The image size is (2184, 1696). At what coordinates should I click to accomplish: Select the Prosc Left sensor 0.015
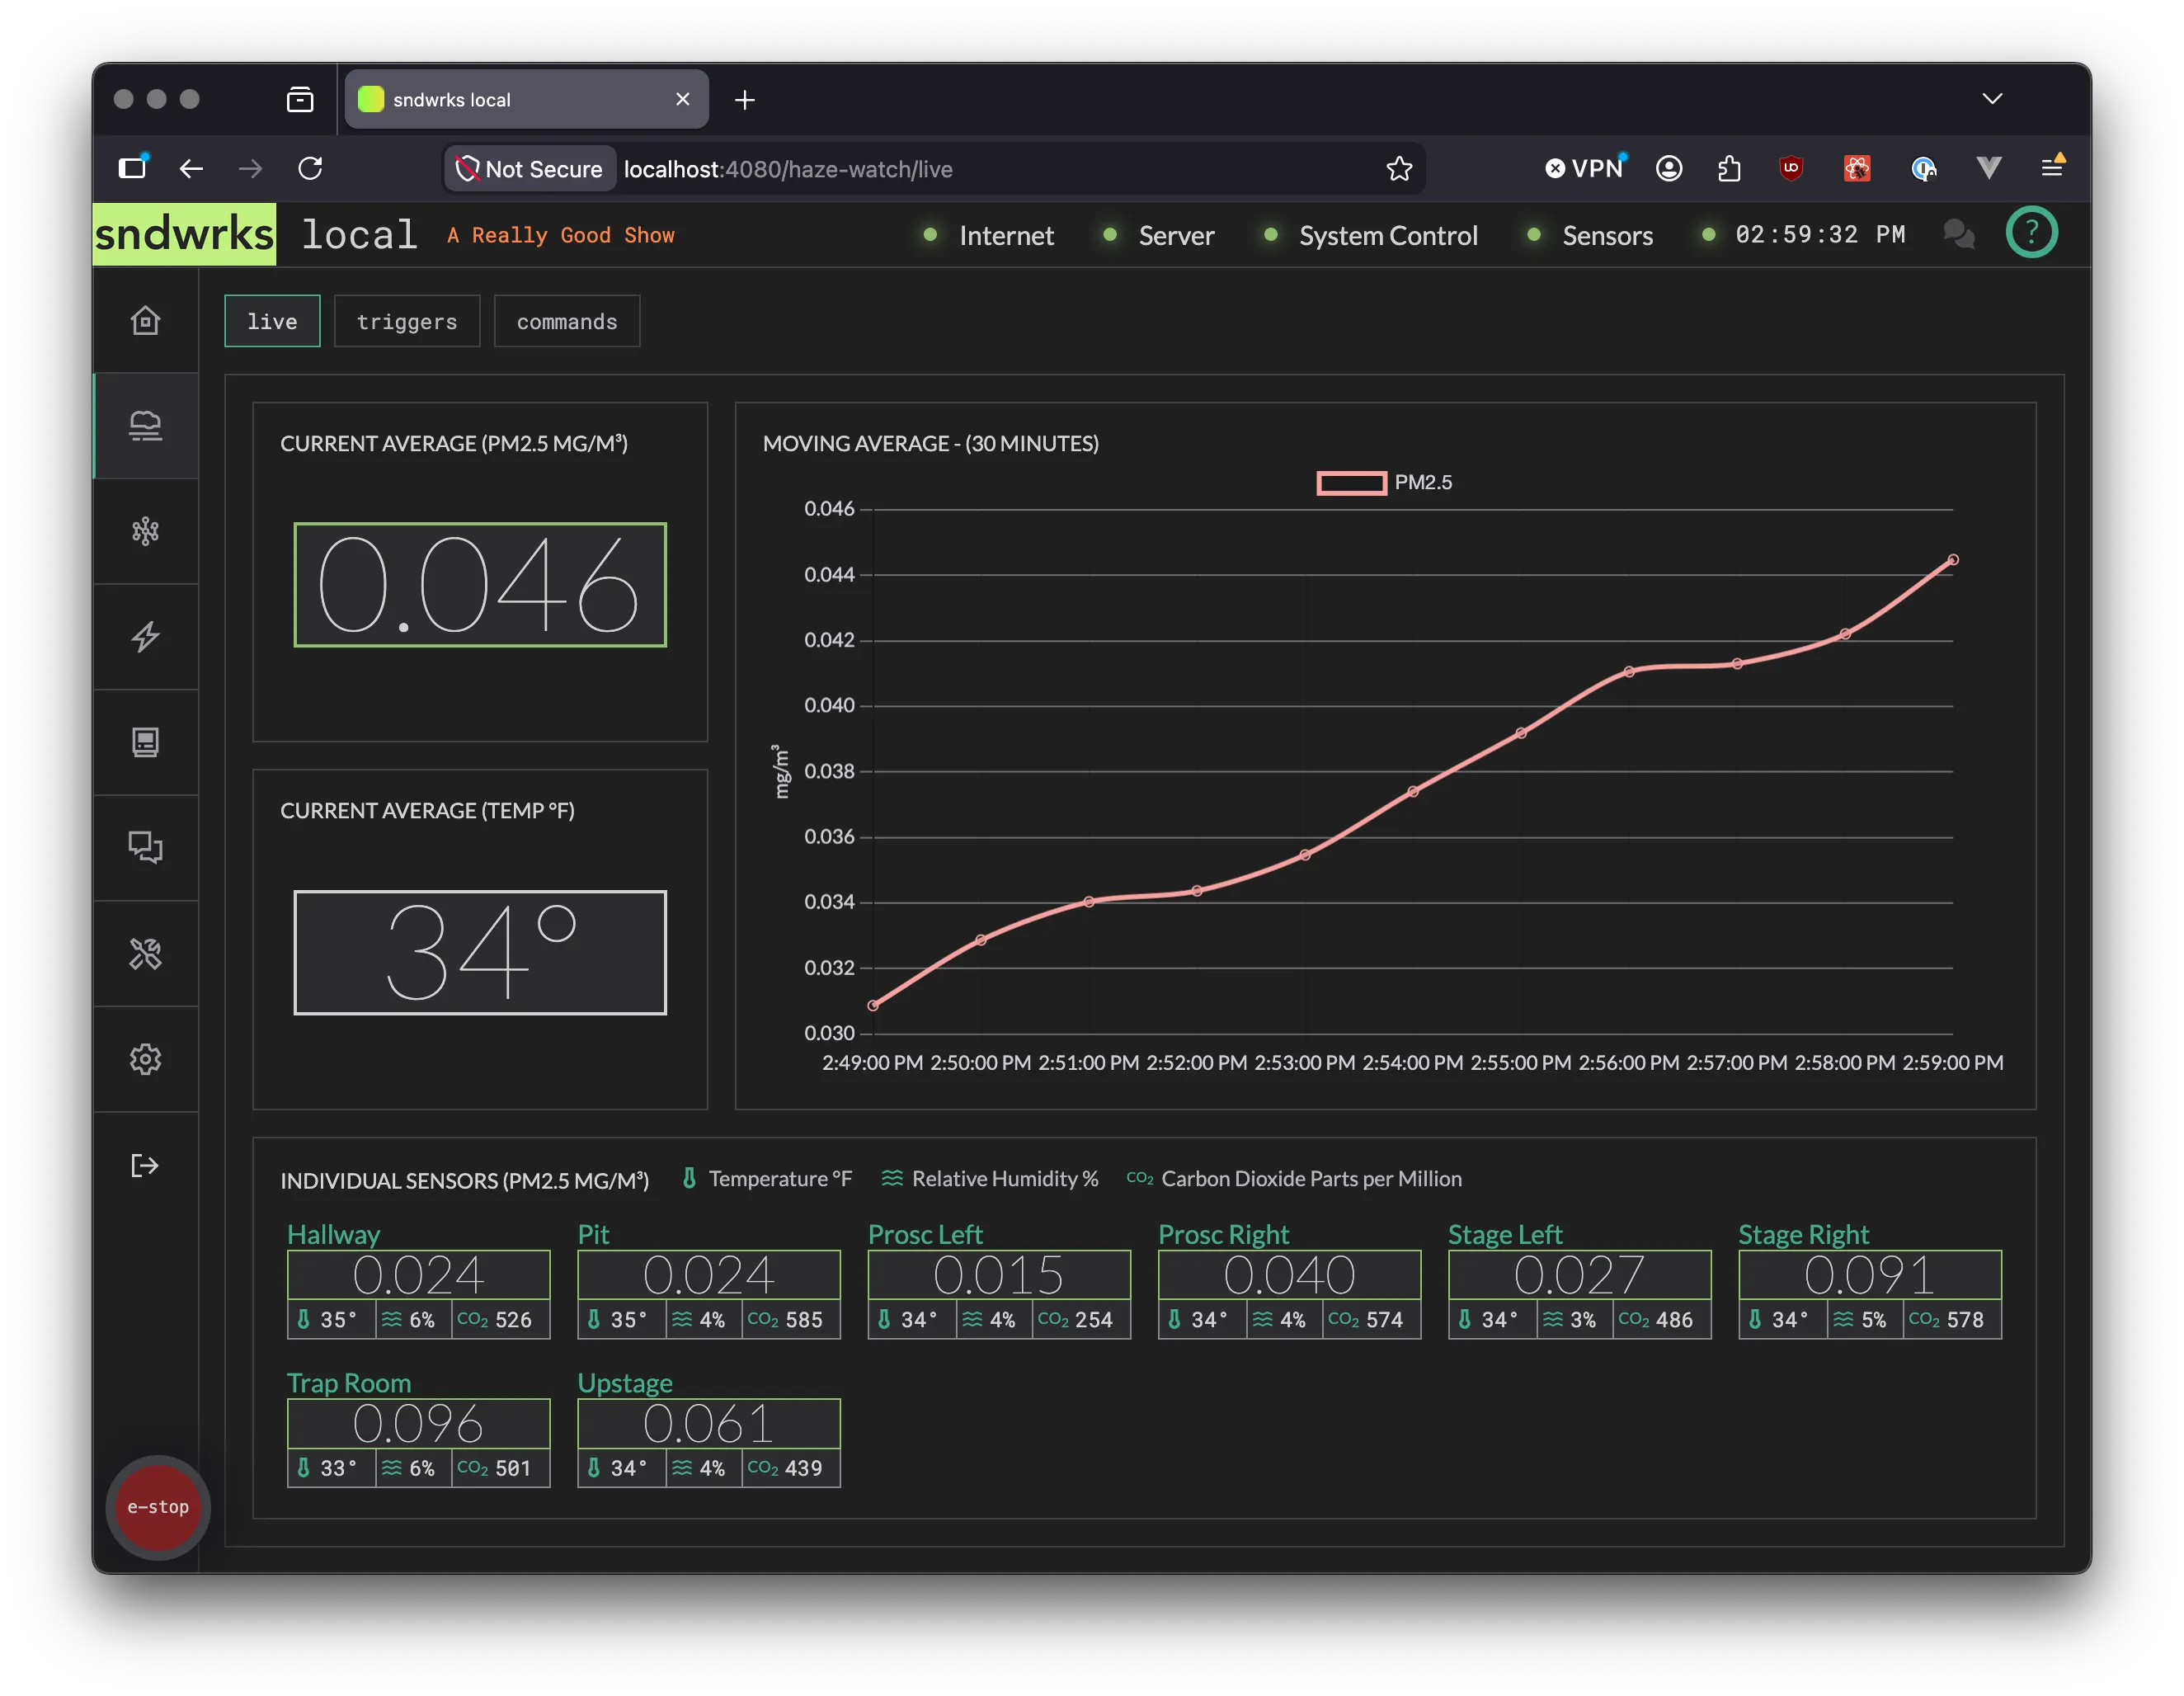point(999,1275)
